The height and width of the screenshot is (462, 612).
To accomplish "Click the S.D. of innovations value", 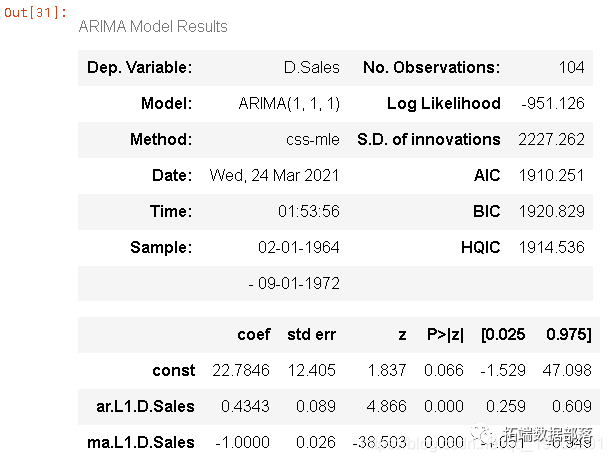I will 552,140.
